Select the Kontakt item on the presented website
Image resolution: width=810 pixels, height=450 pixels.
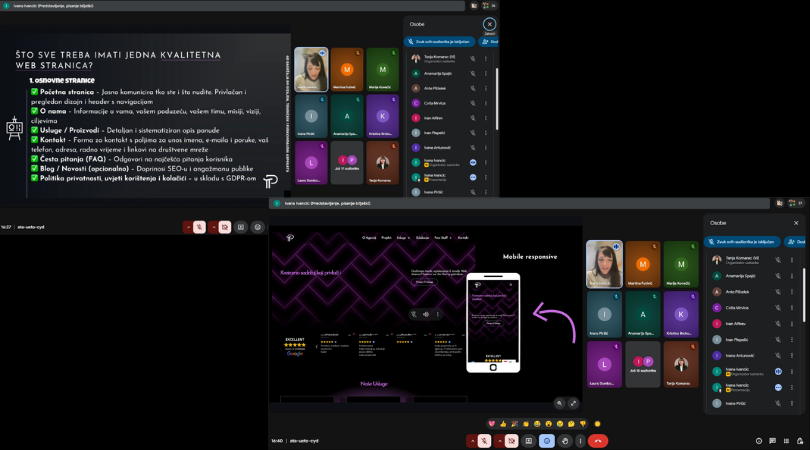(x=463, y=238)
